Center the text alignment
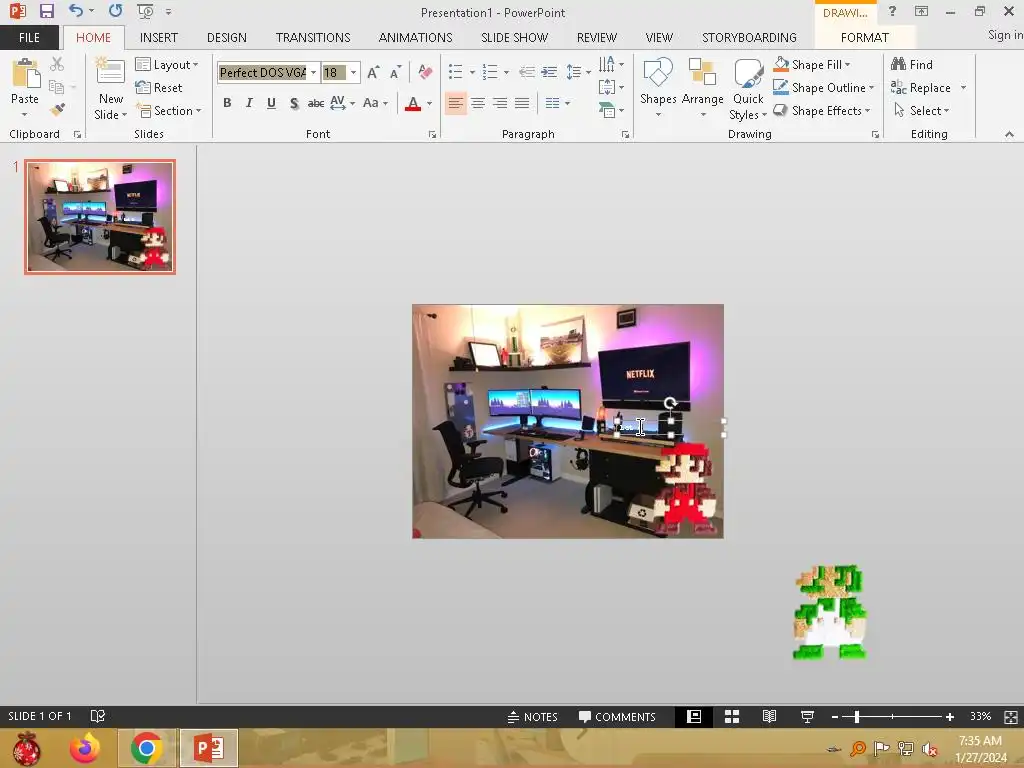The image size is (1024, 768). pos(478,103)
